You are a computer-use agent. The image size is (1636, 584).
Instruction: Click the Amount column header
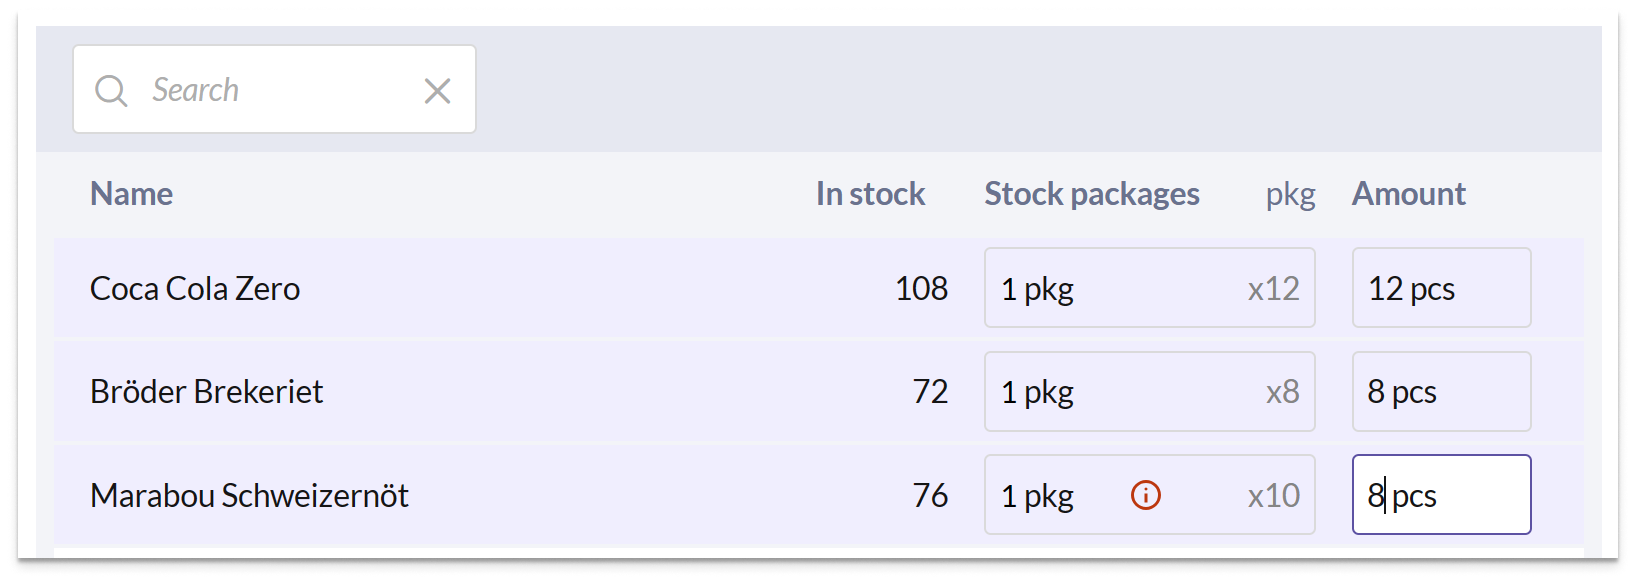(1409, 194)
